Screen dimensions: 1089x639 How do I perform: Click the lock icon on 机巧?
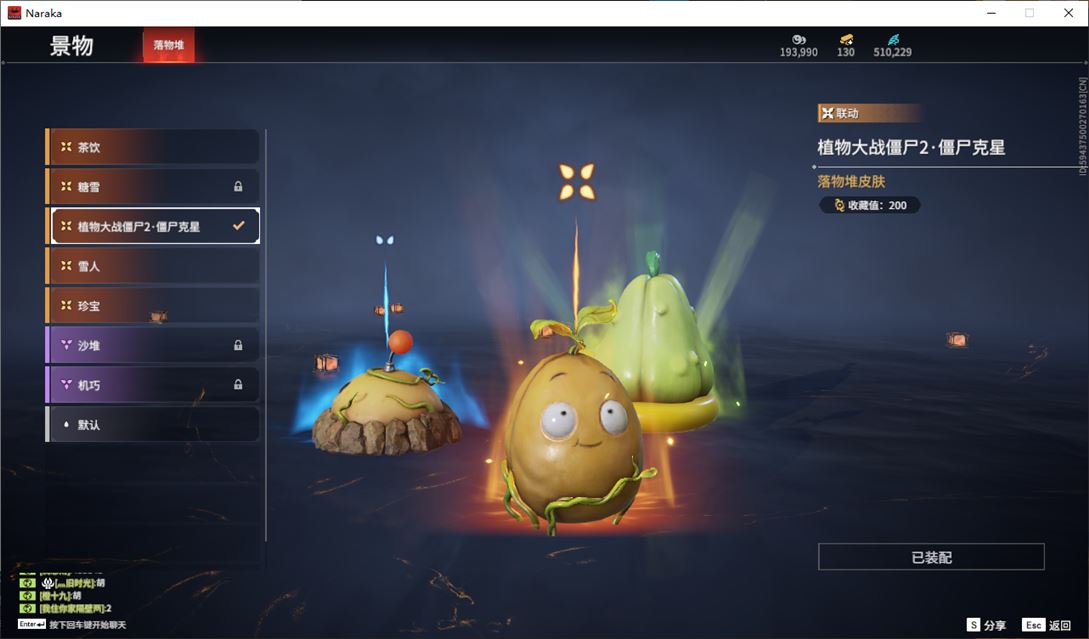pos(238,384)
